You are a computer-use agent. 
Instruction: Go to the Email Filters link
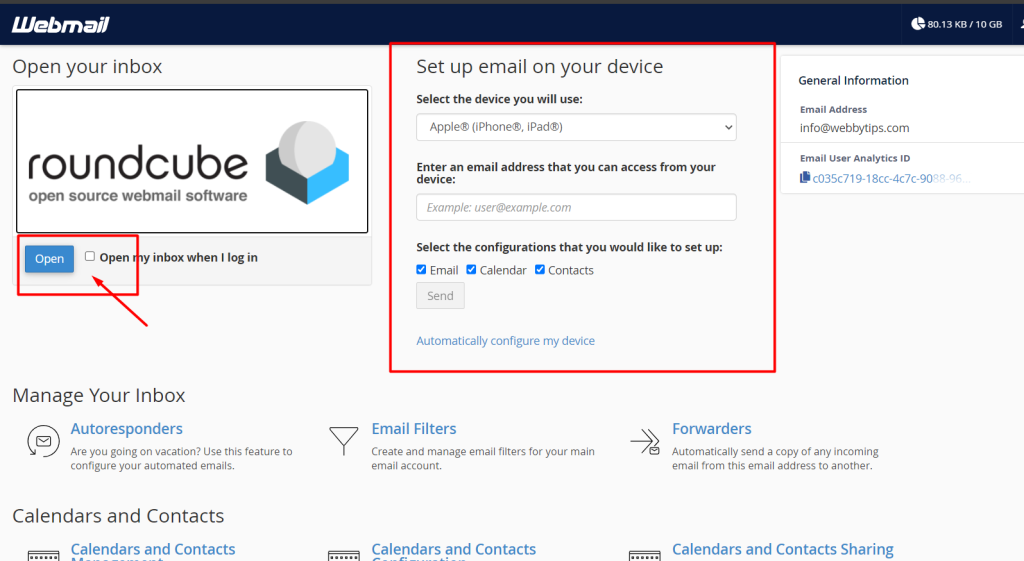(x=413, y=429)
